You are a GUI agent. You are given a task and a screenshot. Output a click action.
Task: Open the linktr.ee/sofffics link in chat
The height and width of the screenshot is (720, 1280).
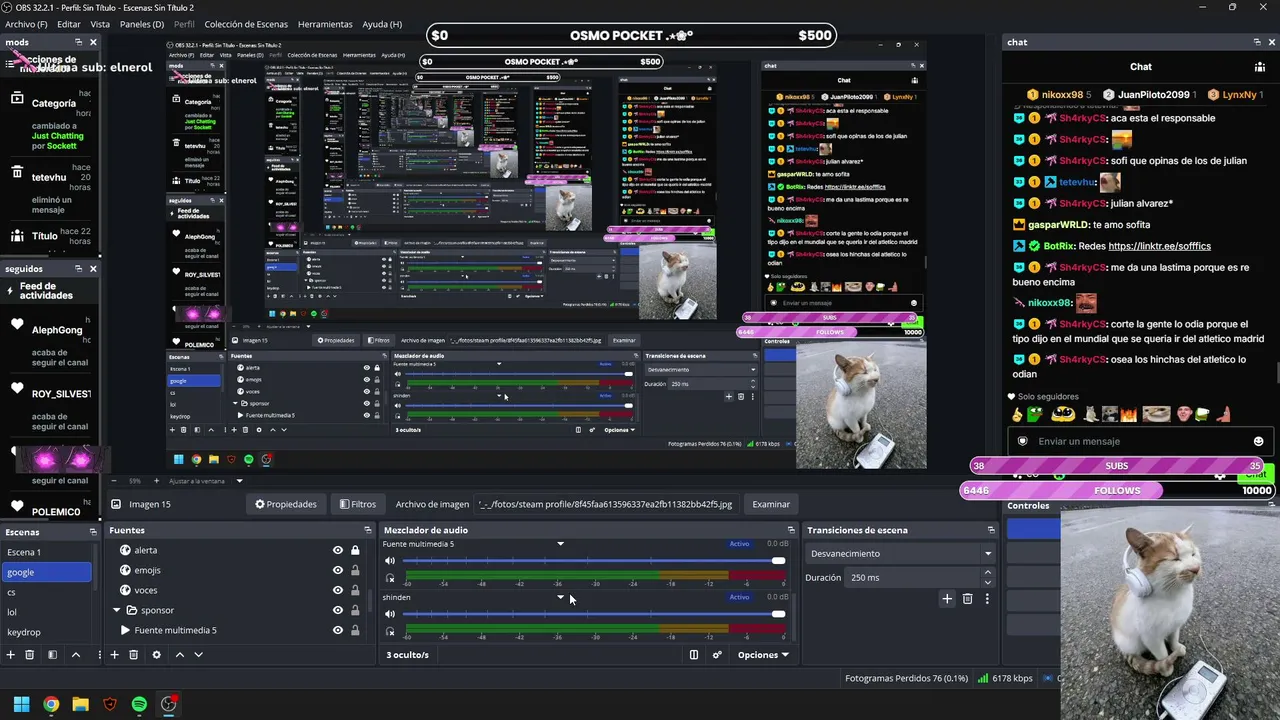click(1159, 246)
